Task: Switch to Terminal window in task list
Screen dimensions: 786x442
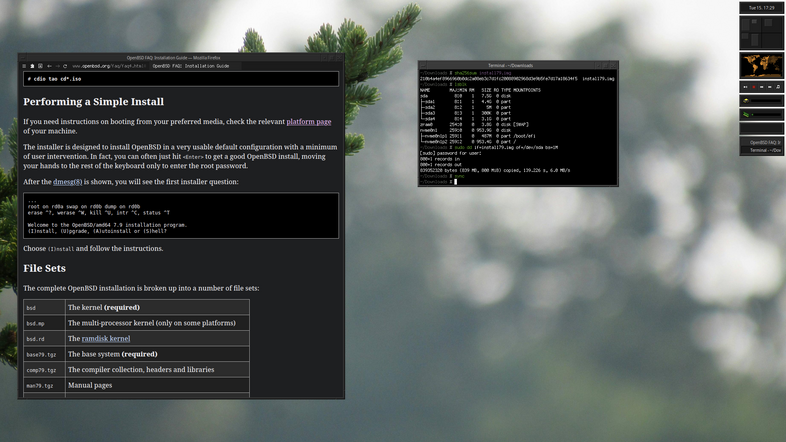Action: [761, 150]
